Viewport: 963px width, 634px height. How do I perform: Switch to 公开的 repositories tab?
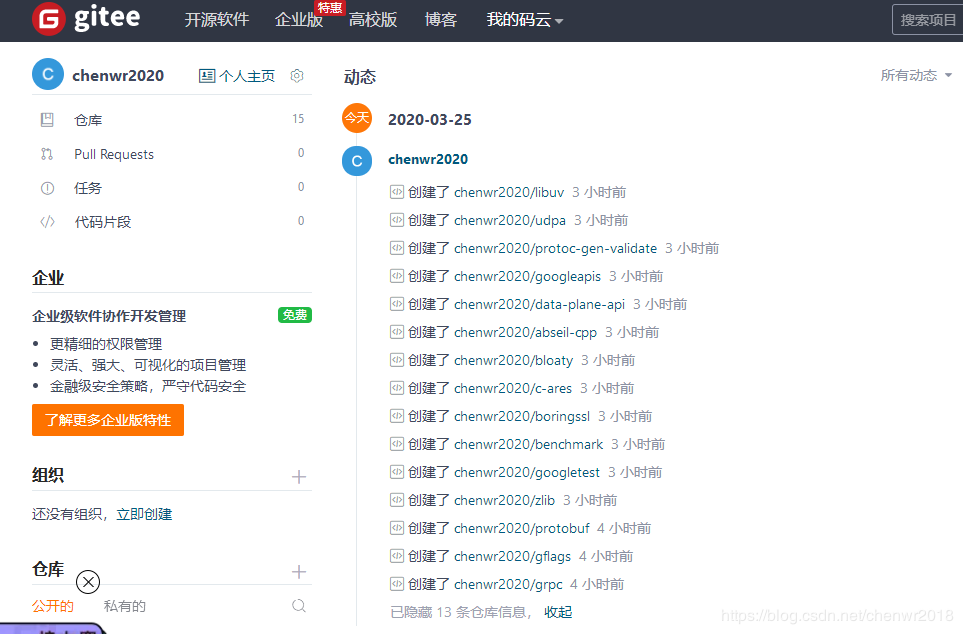tap(53, 606)
